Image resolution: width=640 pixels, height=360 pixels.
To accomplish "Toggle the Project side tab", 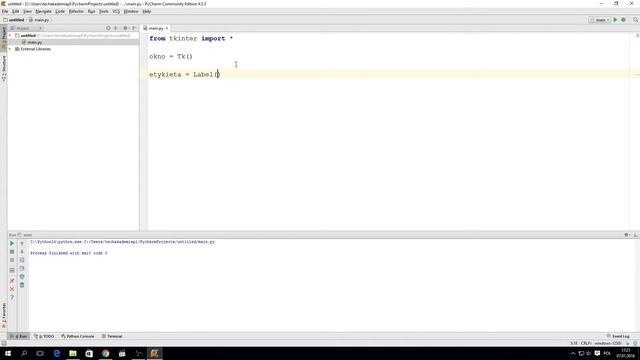I will coord(4,38).
